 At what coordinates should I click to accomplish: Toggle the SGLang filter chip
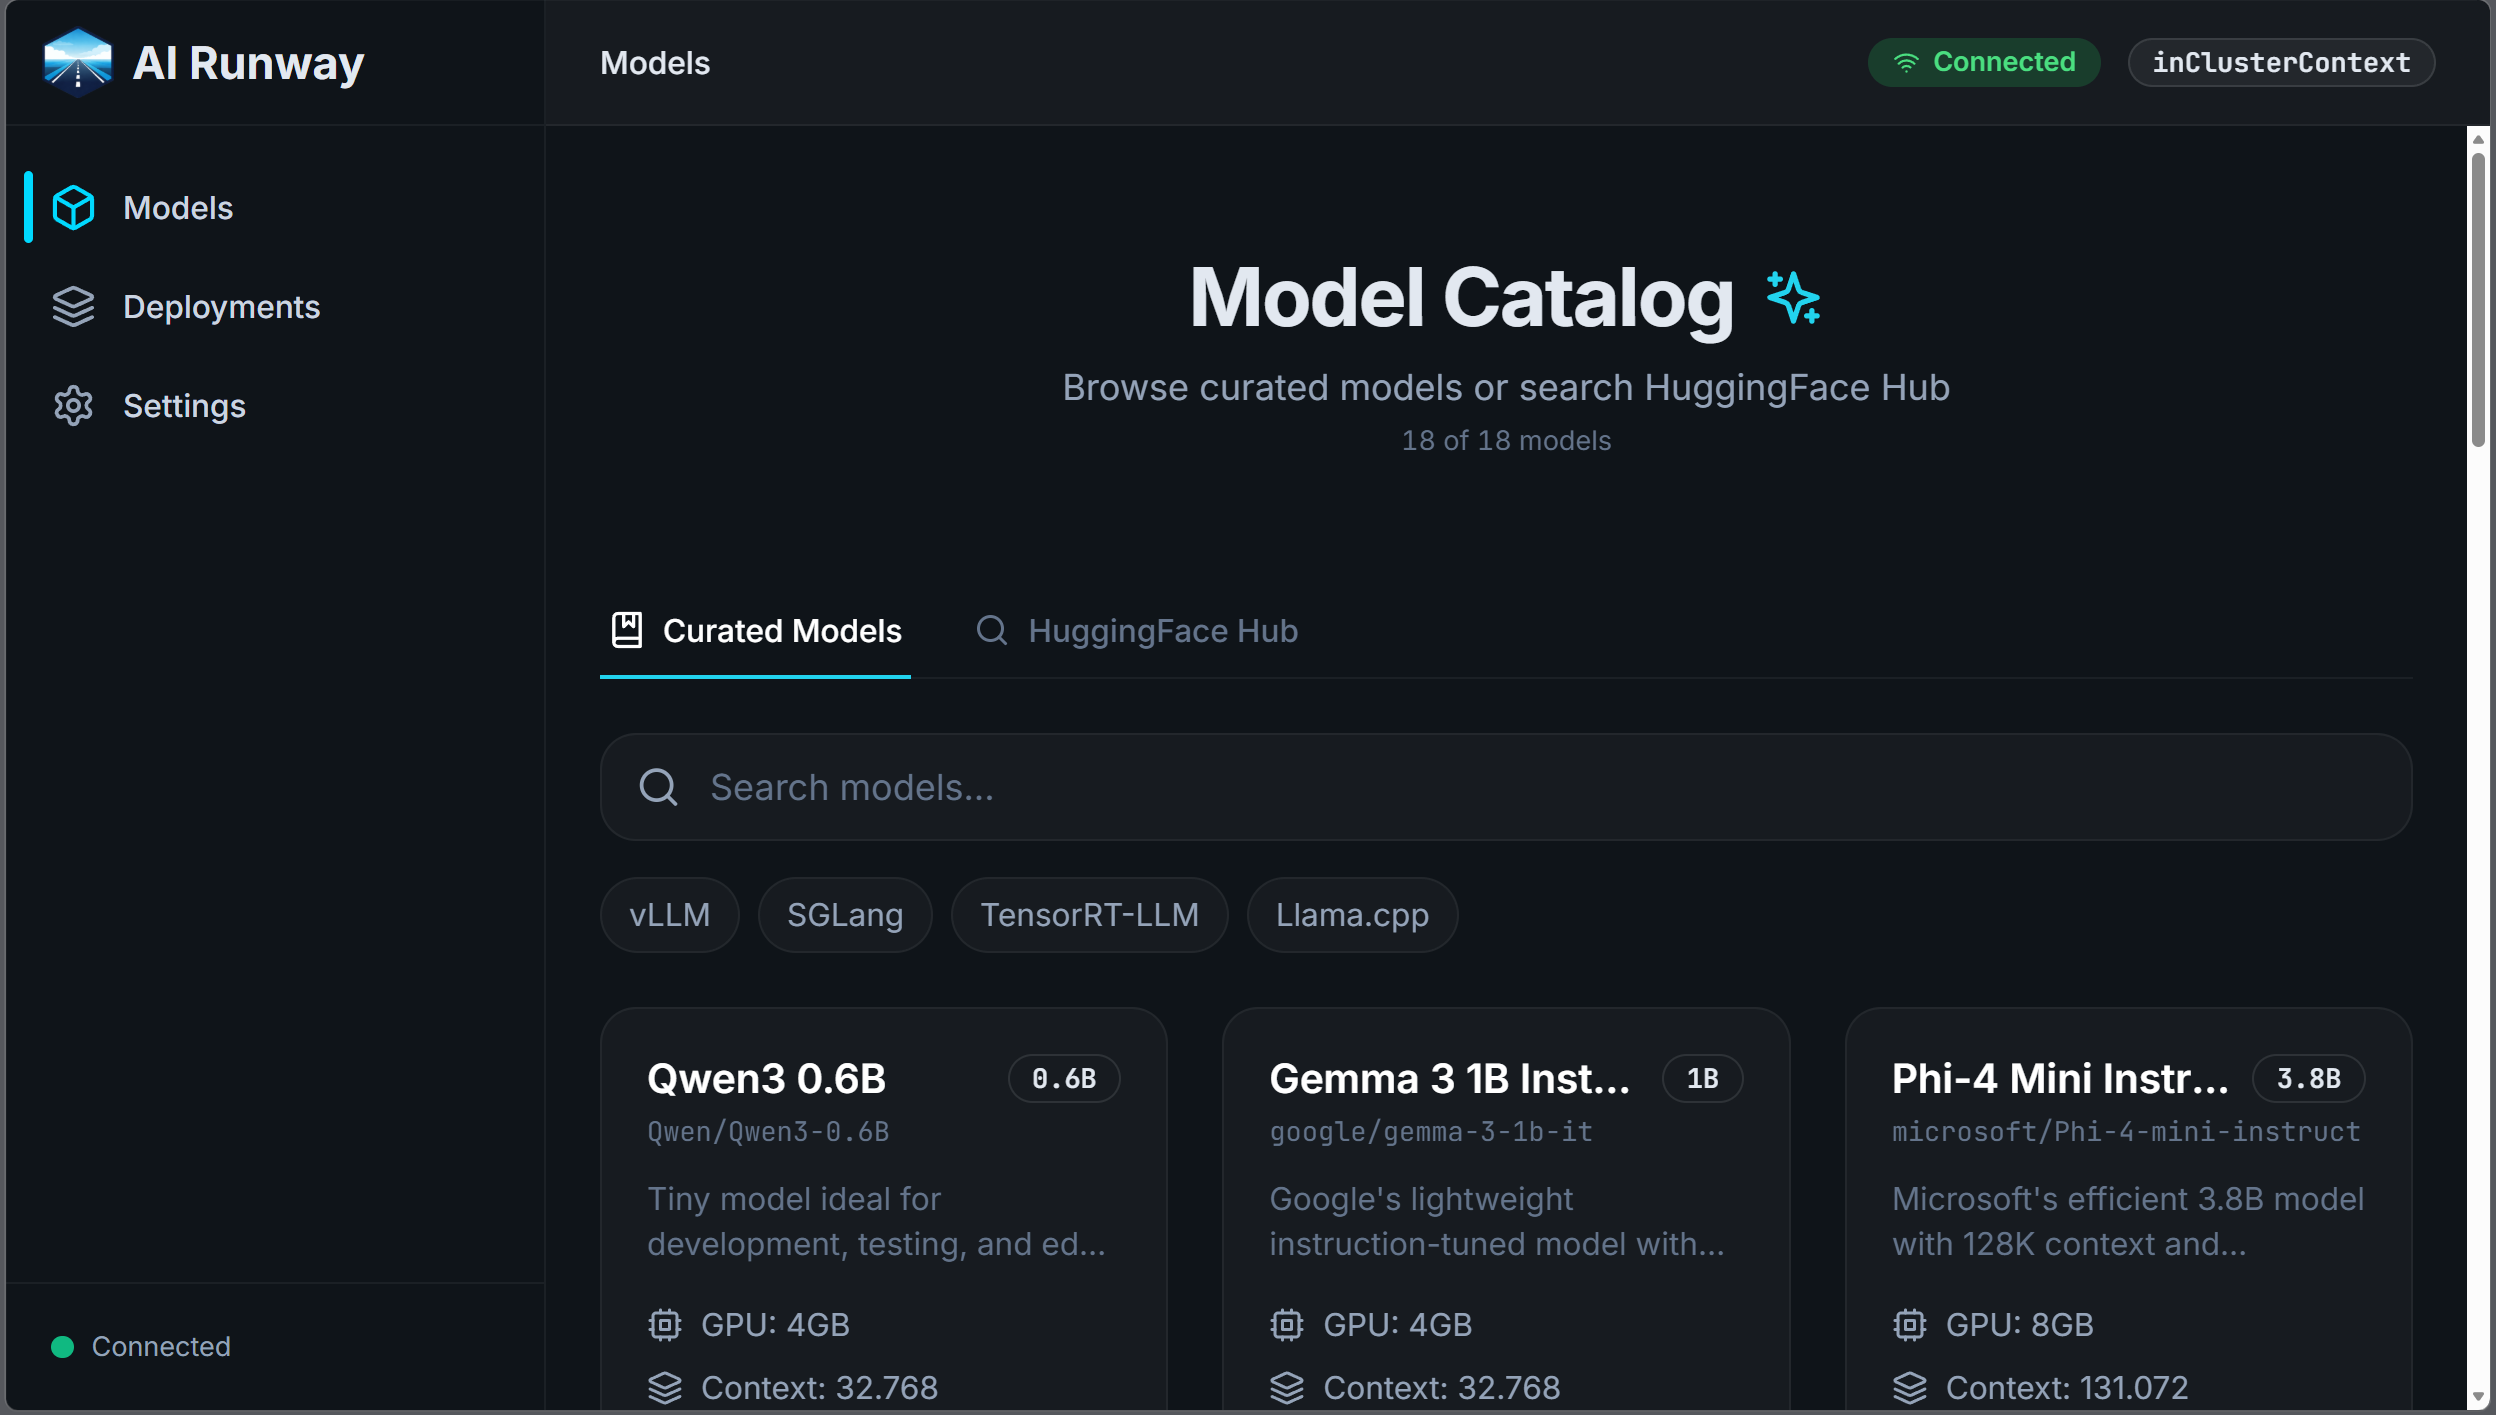(x=844, y=913)
